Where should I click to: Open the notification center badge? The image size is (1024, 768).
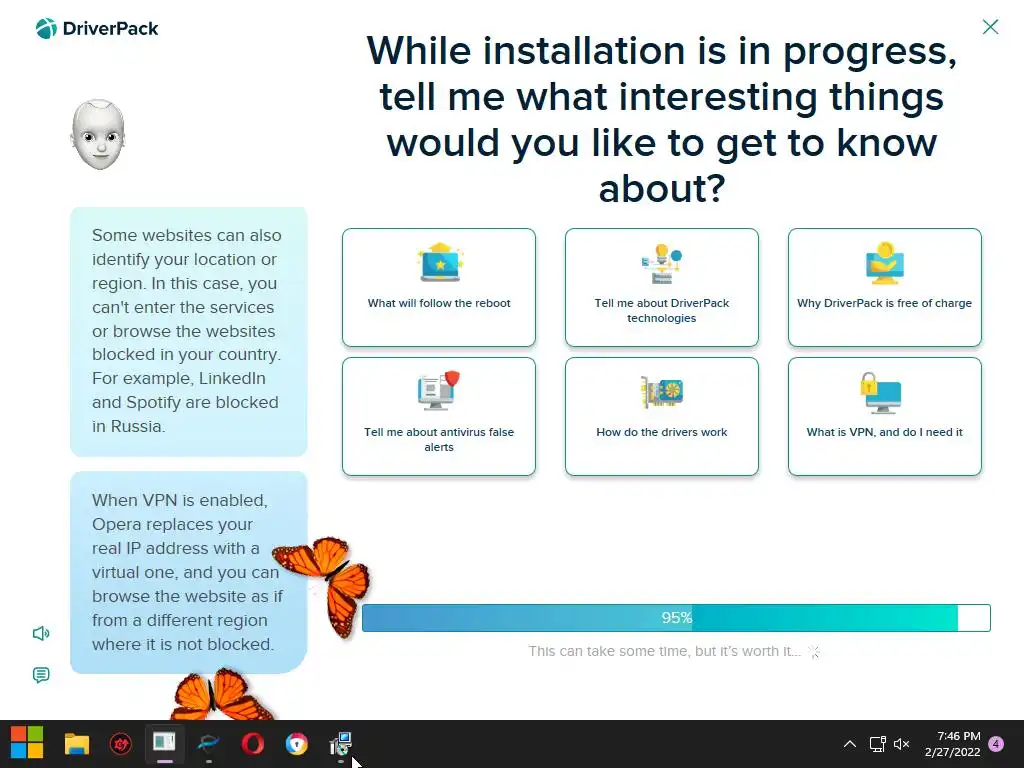coord(996,744)
